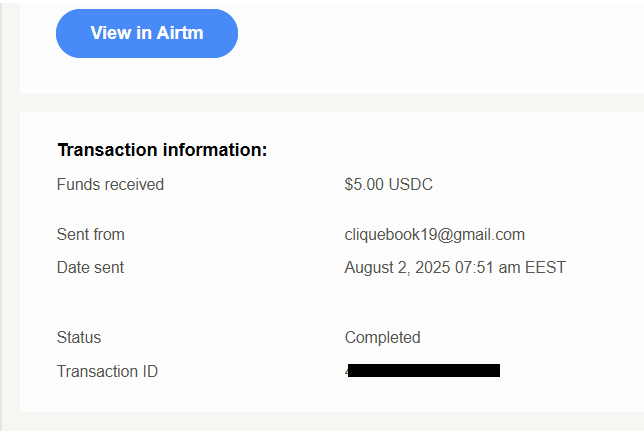Click the Transaction ID label
The height and width of the screenshot is (431, 644).
pos(107,371)
